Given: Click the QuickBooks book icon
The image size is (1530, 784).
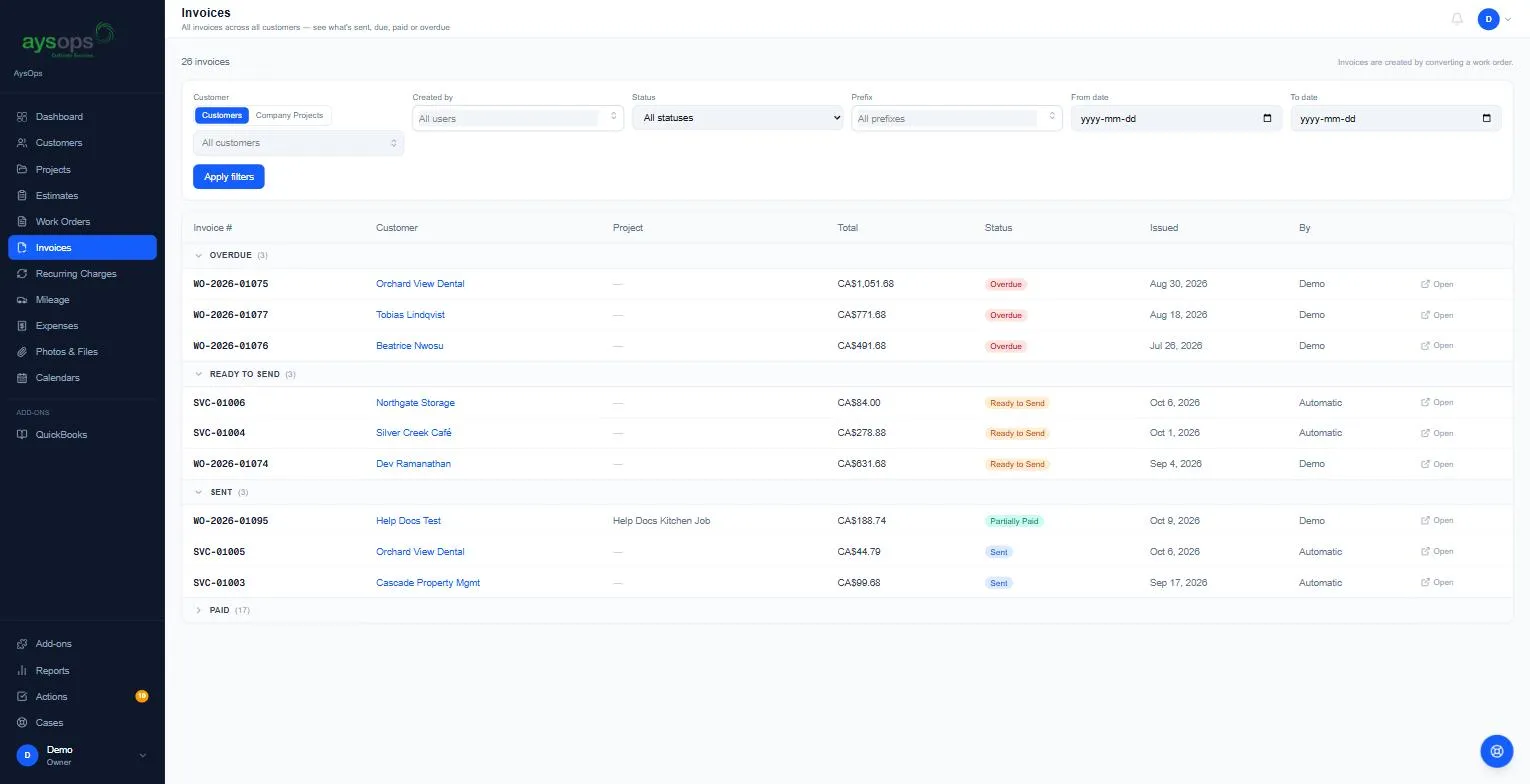Looking at the screenshot, I should [22, 435].
